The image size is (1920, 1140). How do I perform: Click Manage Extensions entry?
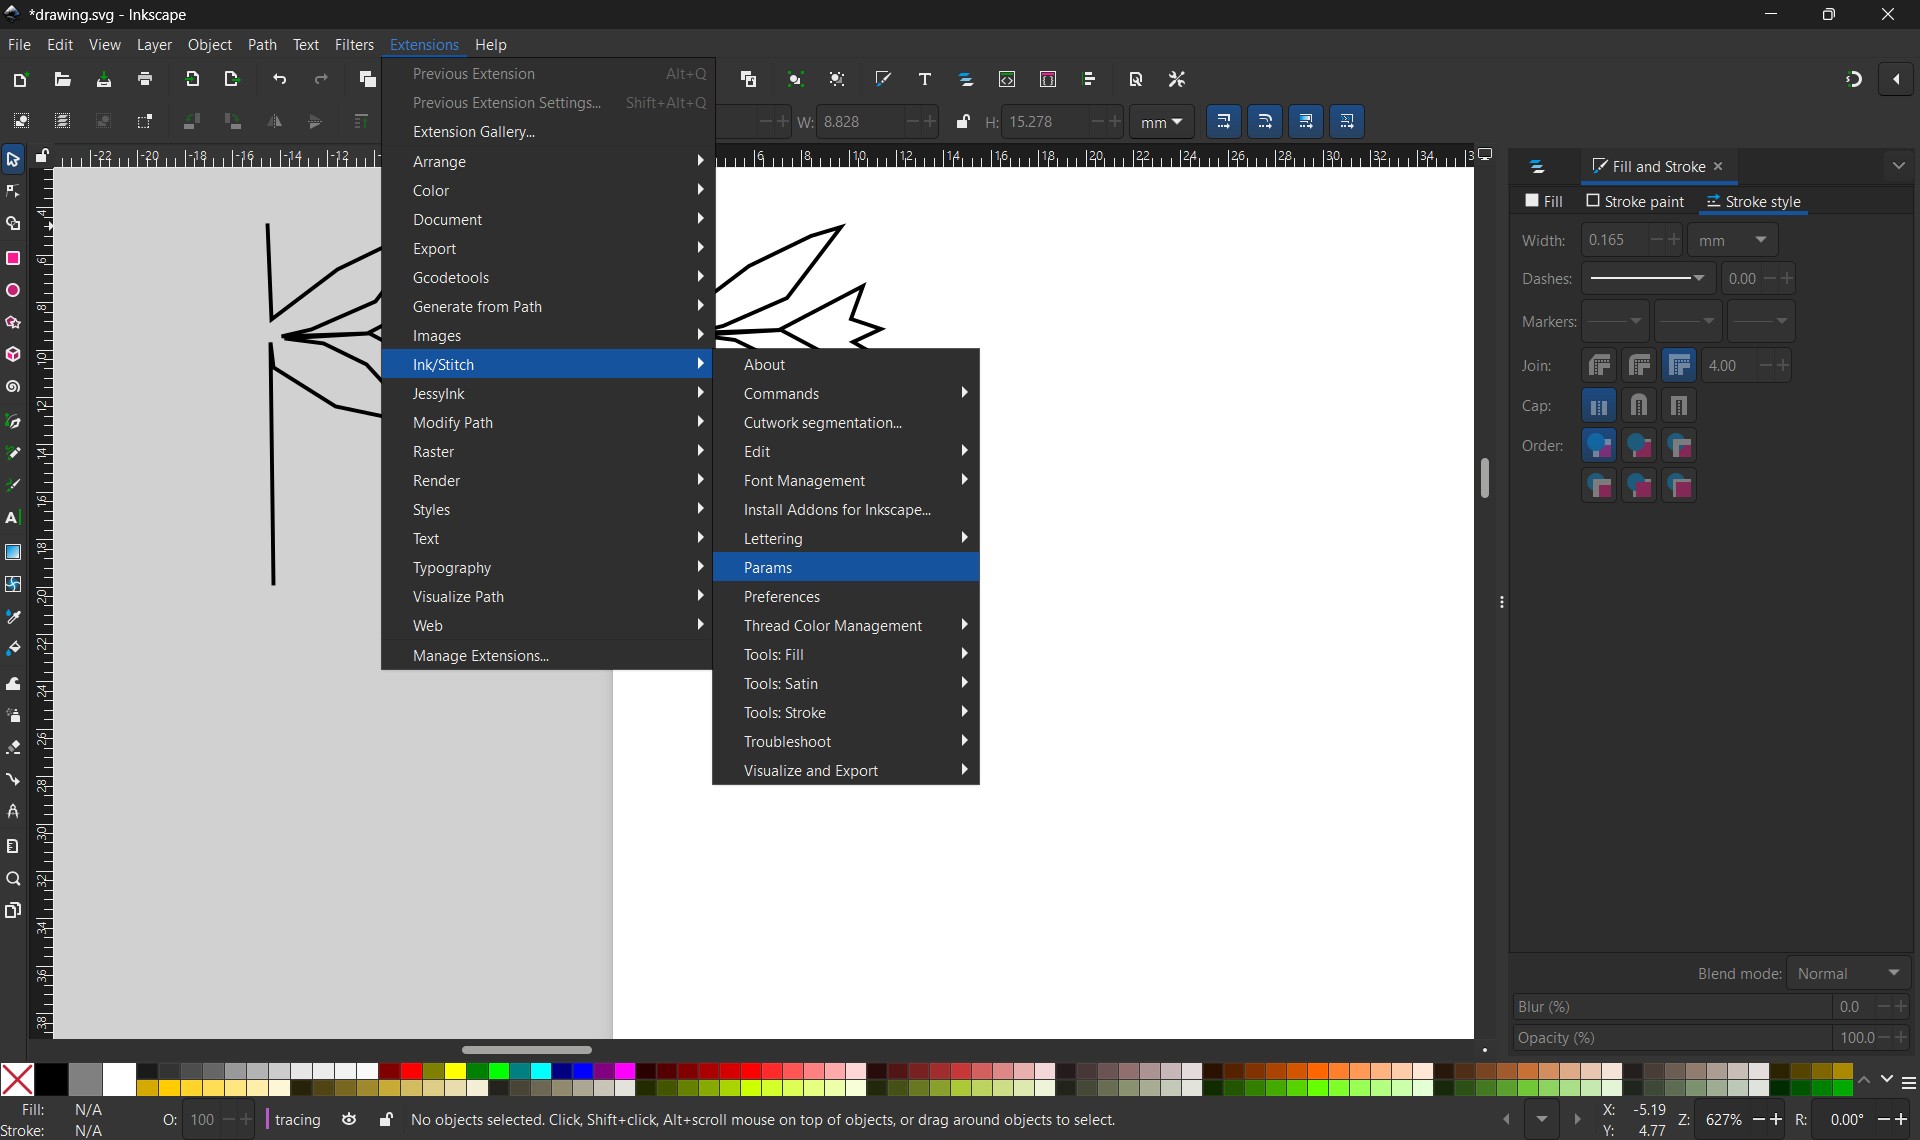coord(547,656)
